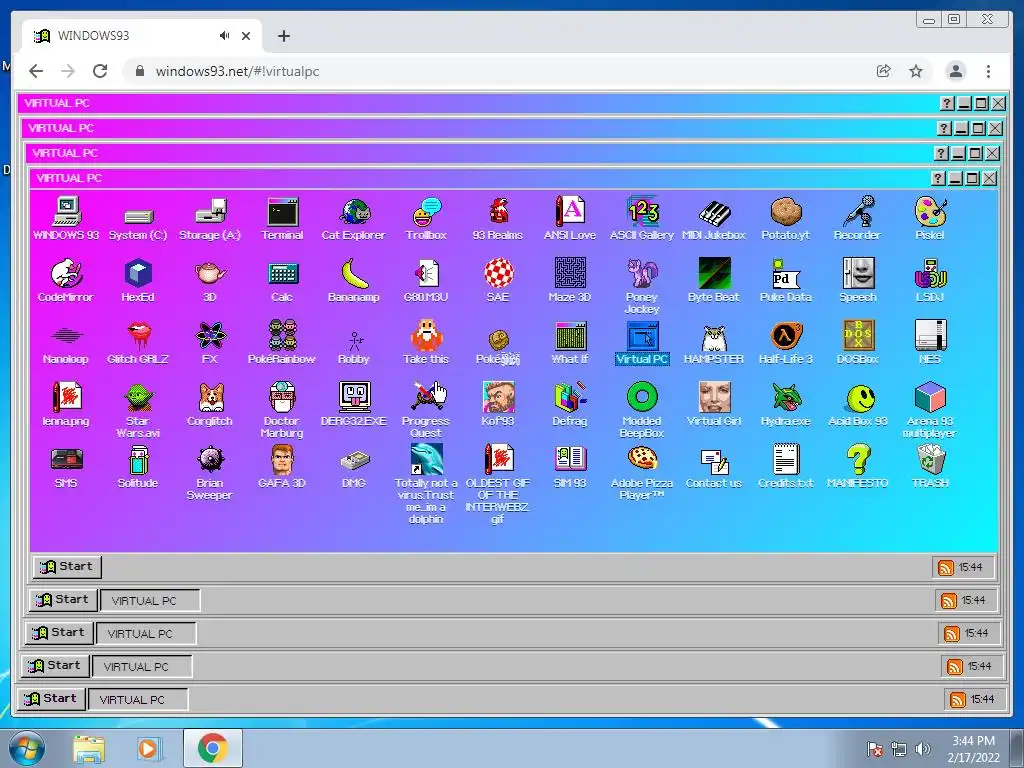Screen dimensions: 1024x768
Task: Select VIRTUAL PC task in bottom taskbar
Action: tap(138, 699)
